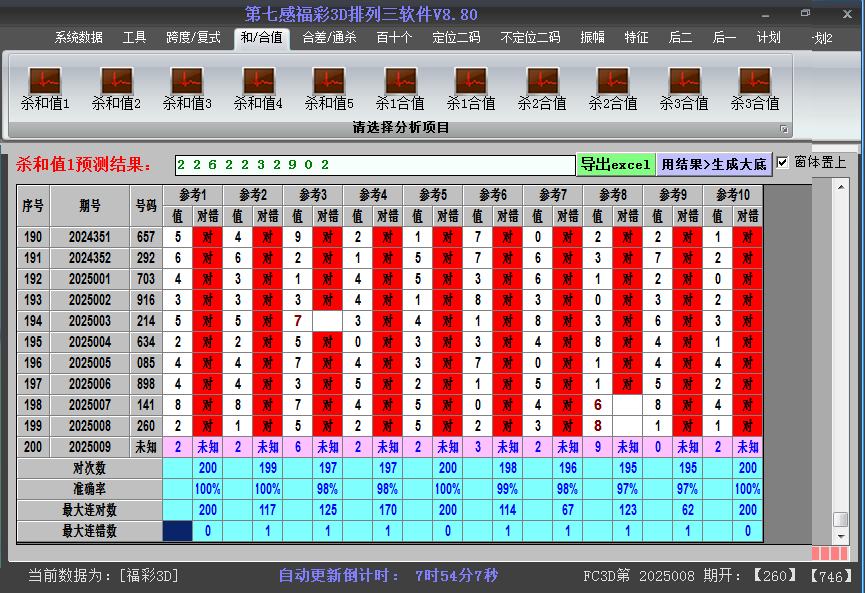This screenshot has width=865, height=593.
Task: Open the 定位二码 tab
Action: click(x=456, y=38)
